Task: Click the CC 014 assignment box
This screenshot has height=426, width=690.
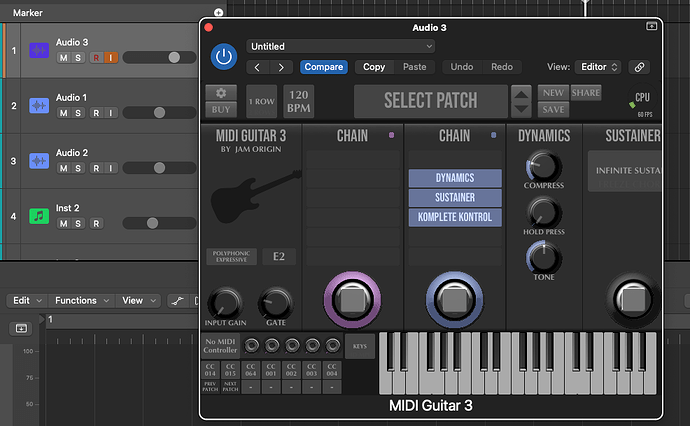Action: (x=210, y=370)
